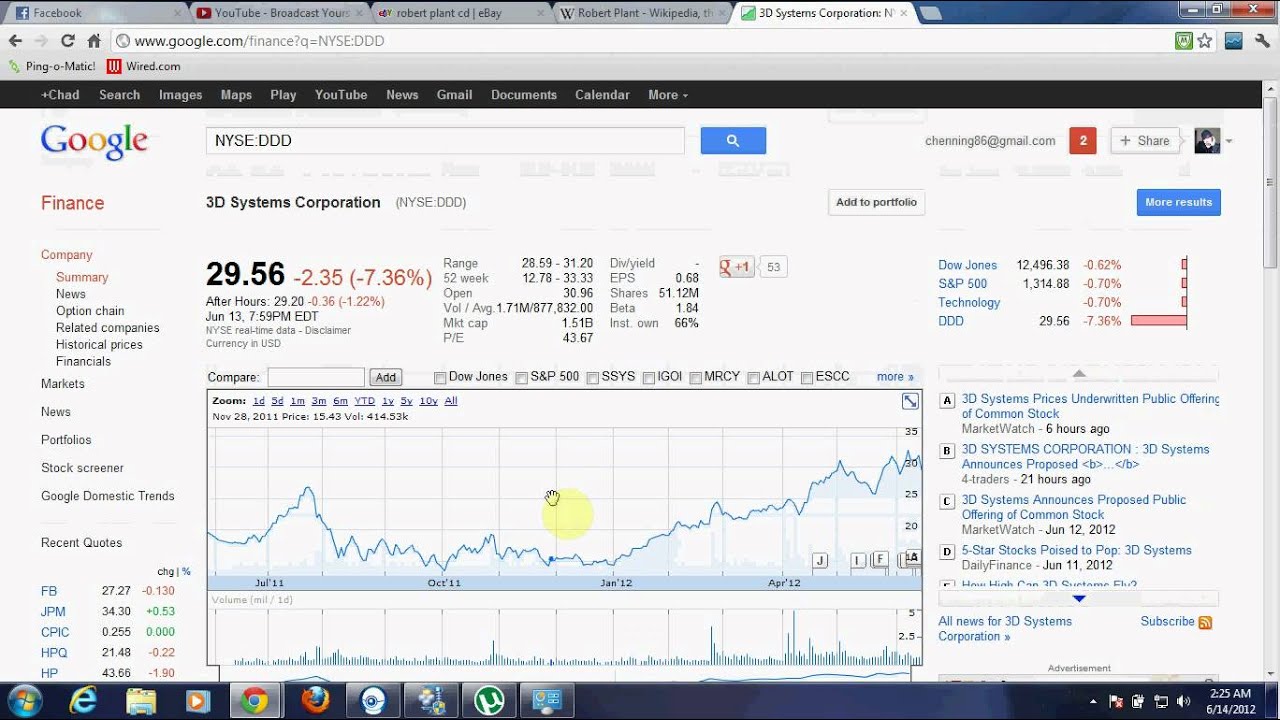
Task: Check the ESCC compare checkbox
Action: 807,378
